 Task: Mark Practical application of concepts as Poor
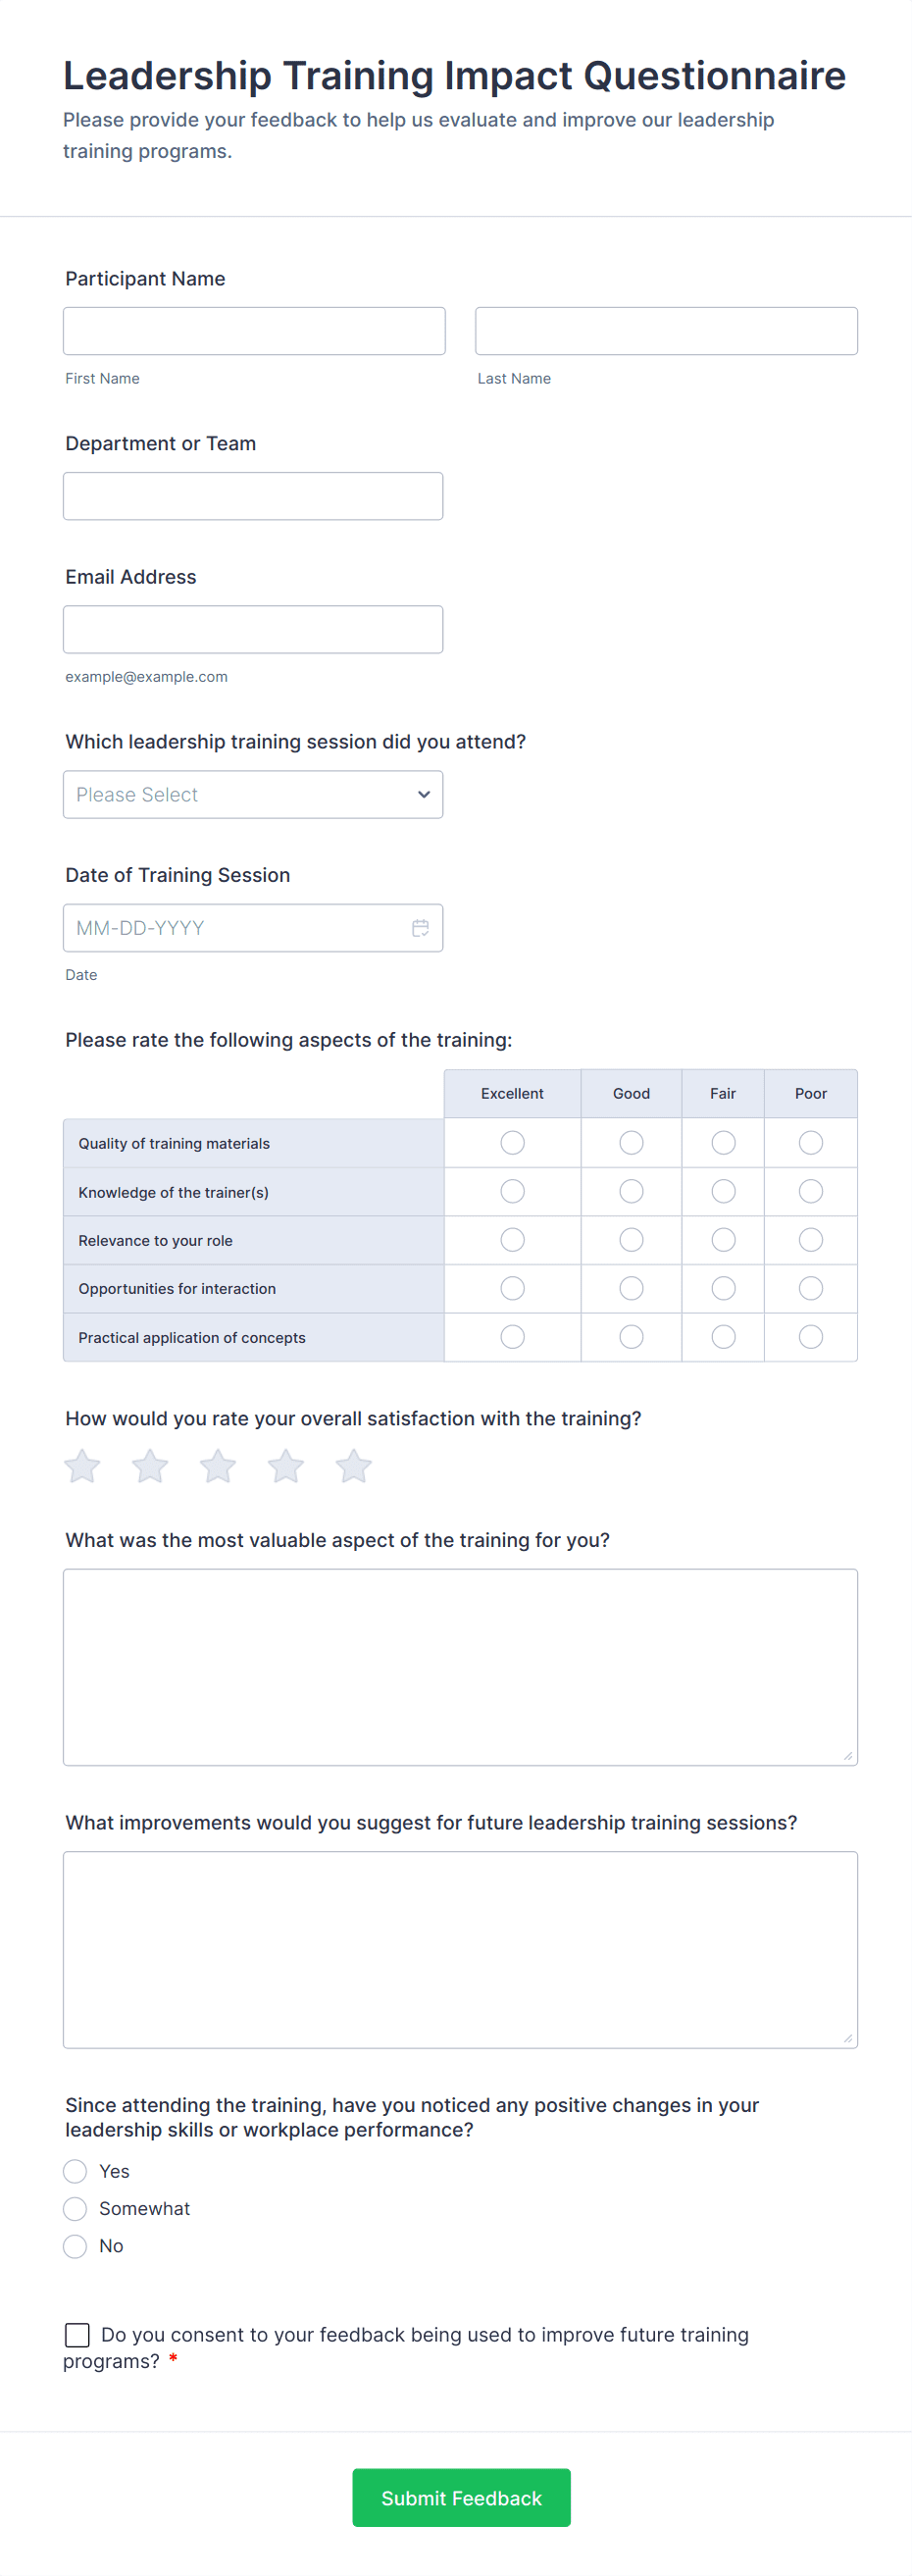pos(810,1336)
